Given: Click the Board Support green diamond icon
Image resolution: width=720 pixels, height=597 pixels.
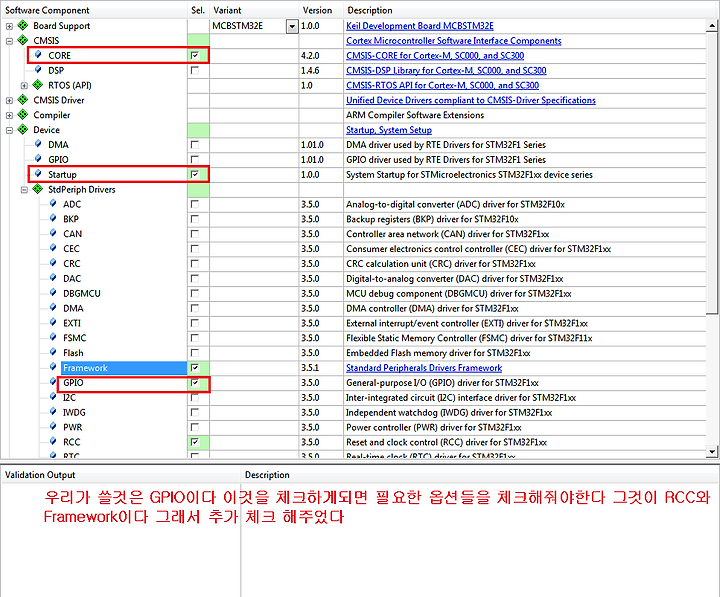Looking at the screenshot, I should pyautogui.click(x=23, y=25).
